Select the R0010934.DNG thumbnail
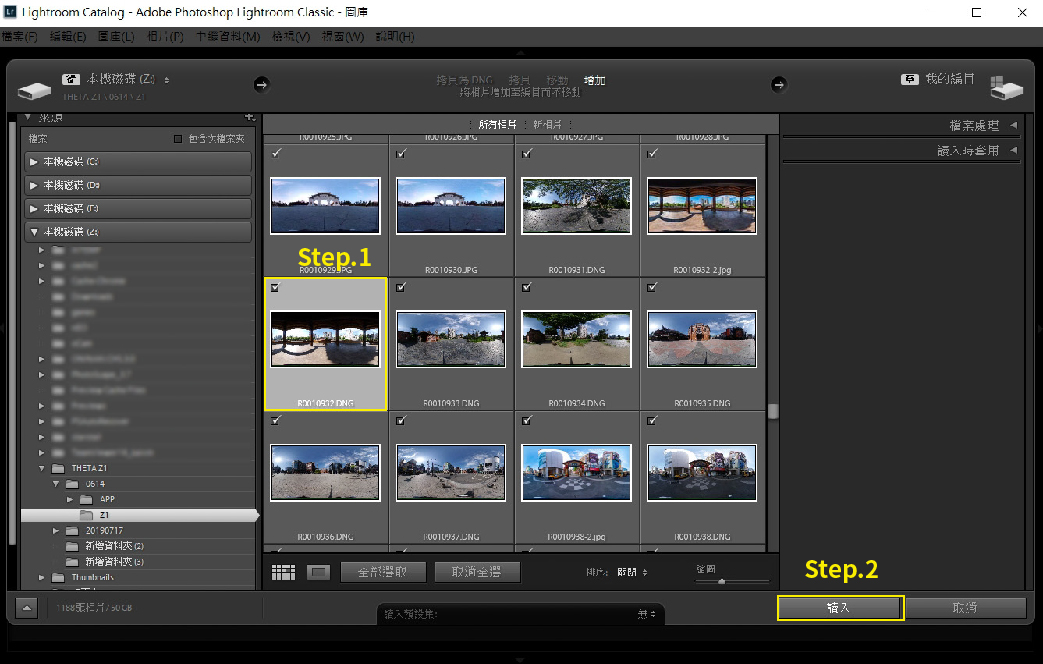Viewport: 1043px width, 664px height. (x=576, y=339)
